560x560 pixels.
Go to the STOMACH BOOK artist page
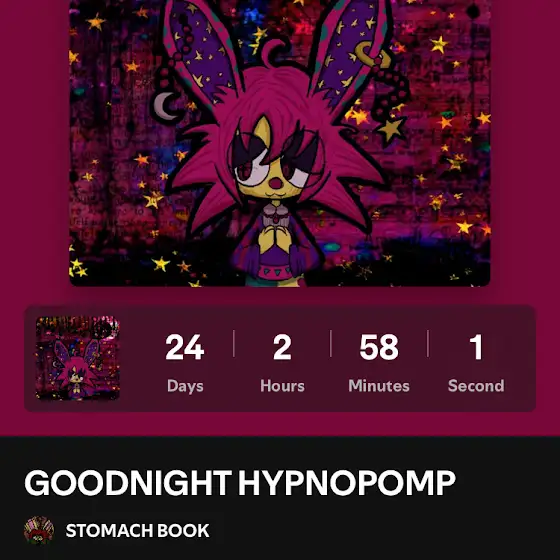pyautogui.click(x=138, y=530)
